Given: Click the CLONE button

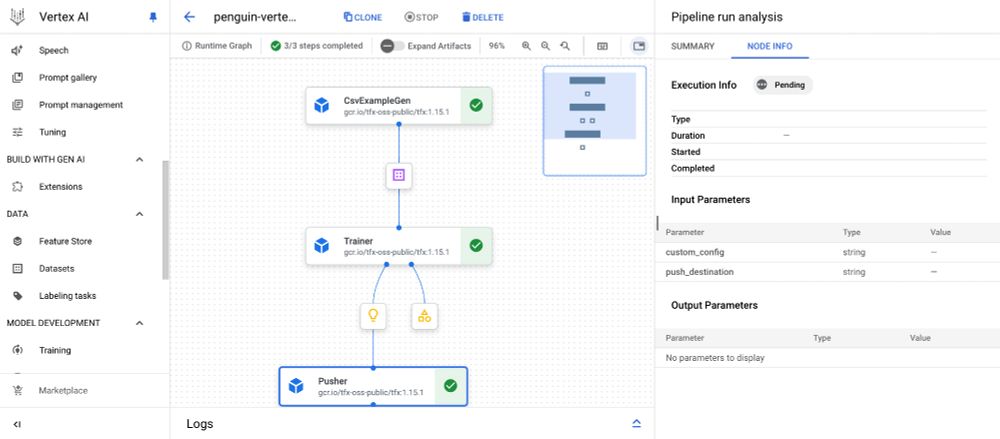Looking at the screenshot, I should (362, 17).
